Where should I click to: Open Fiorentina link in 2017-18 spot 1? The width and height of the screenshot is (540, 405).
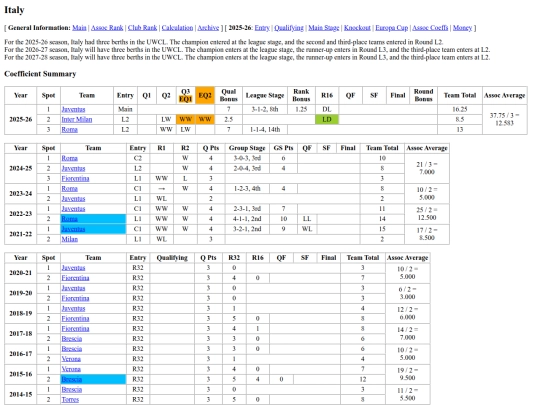pos(75,329)
